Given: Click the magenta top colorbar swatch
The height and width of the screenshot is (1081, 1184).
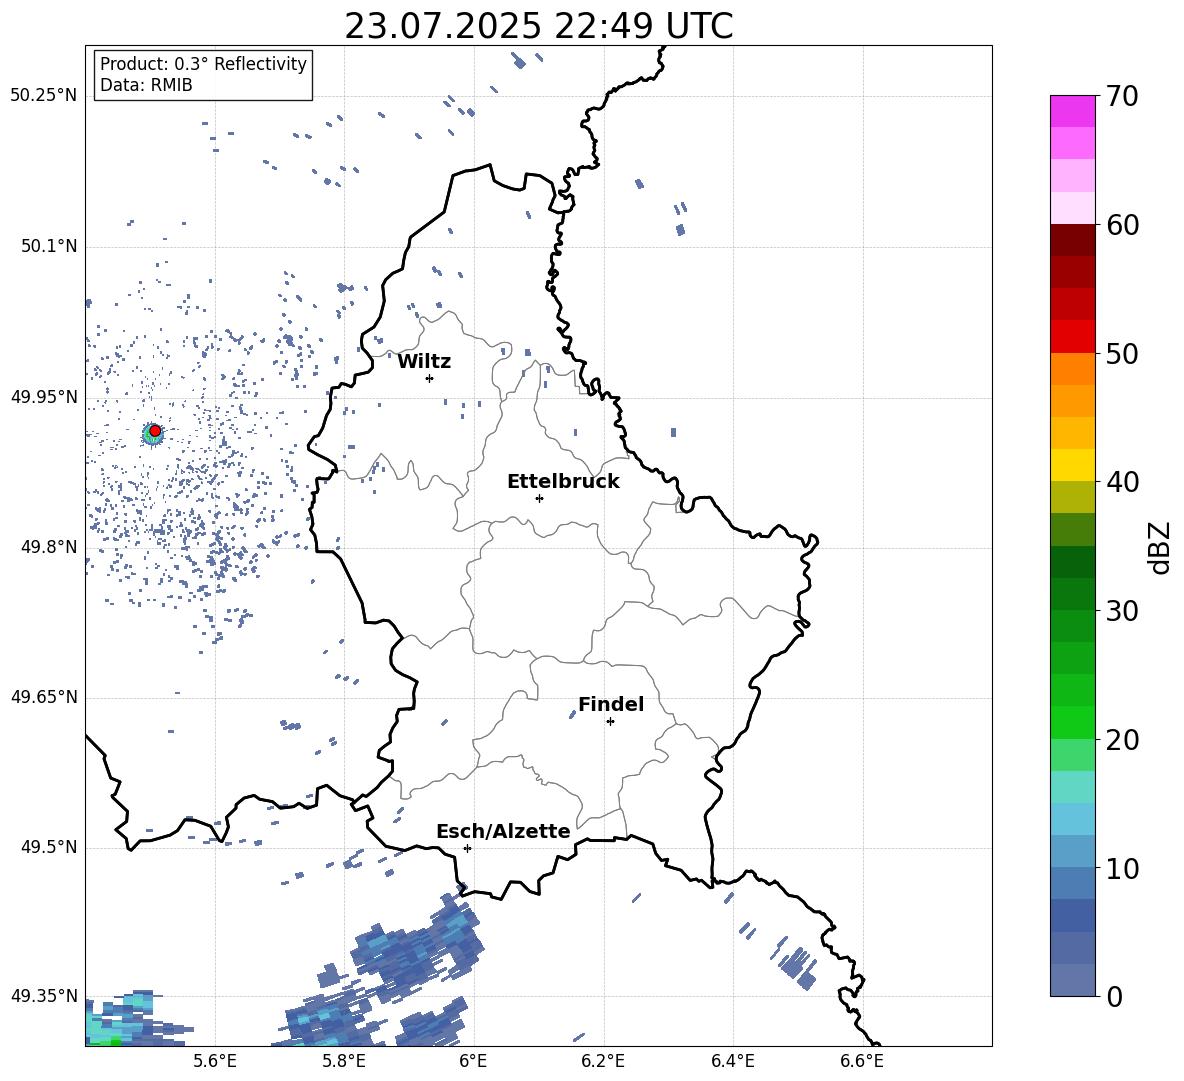Looking at the screenshot, I should 1072,111.
